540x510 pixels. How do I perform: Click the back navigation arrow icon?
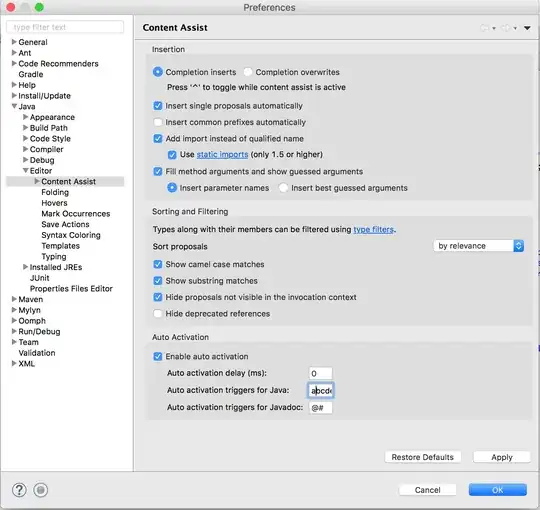[x=485, y=28]
